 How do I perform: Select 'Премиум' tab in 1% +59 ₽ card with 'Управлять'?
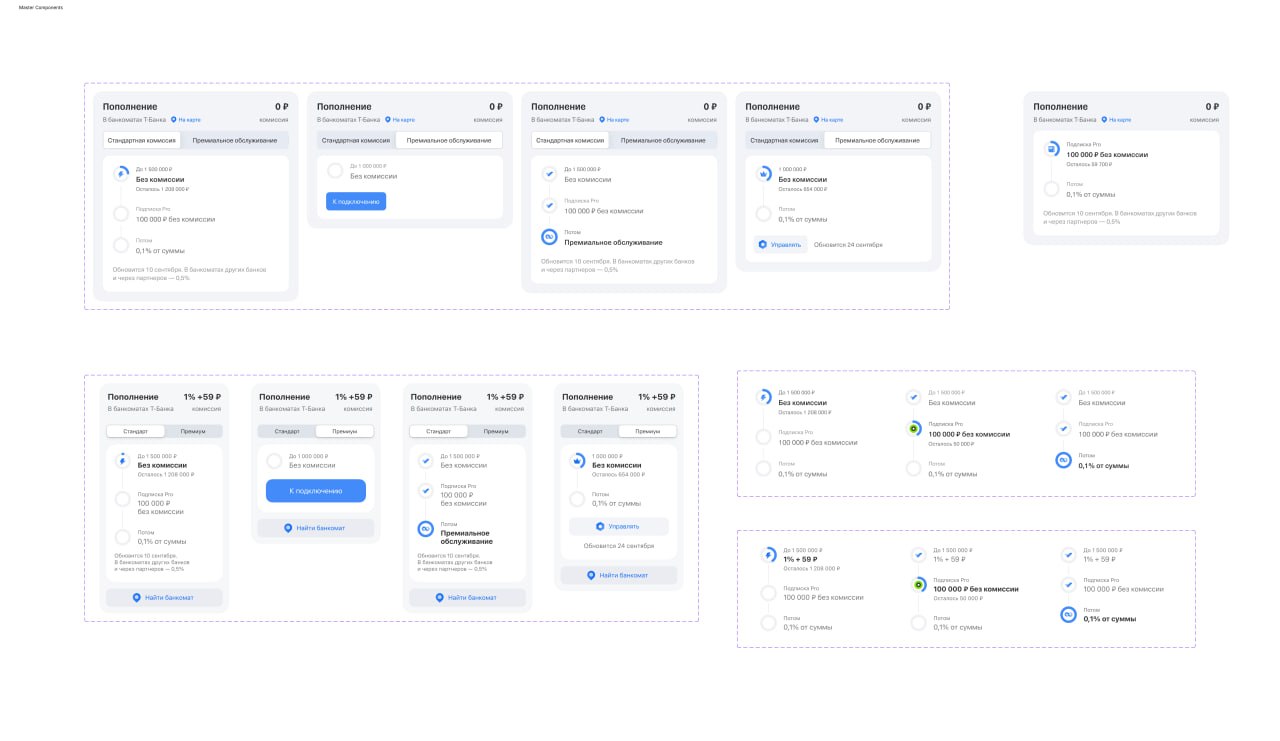(x=647, y=431)
